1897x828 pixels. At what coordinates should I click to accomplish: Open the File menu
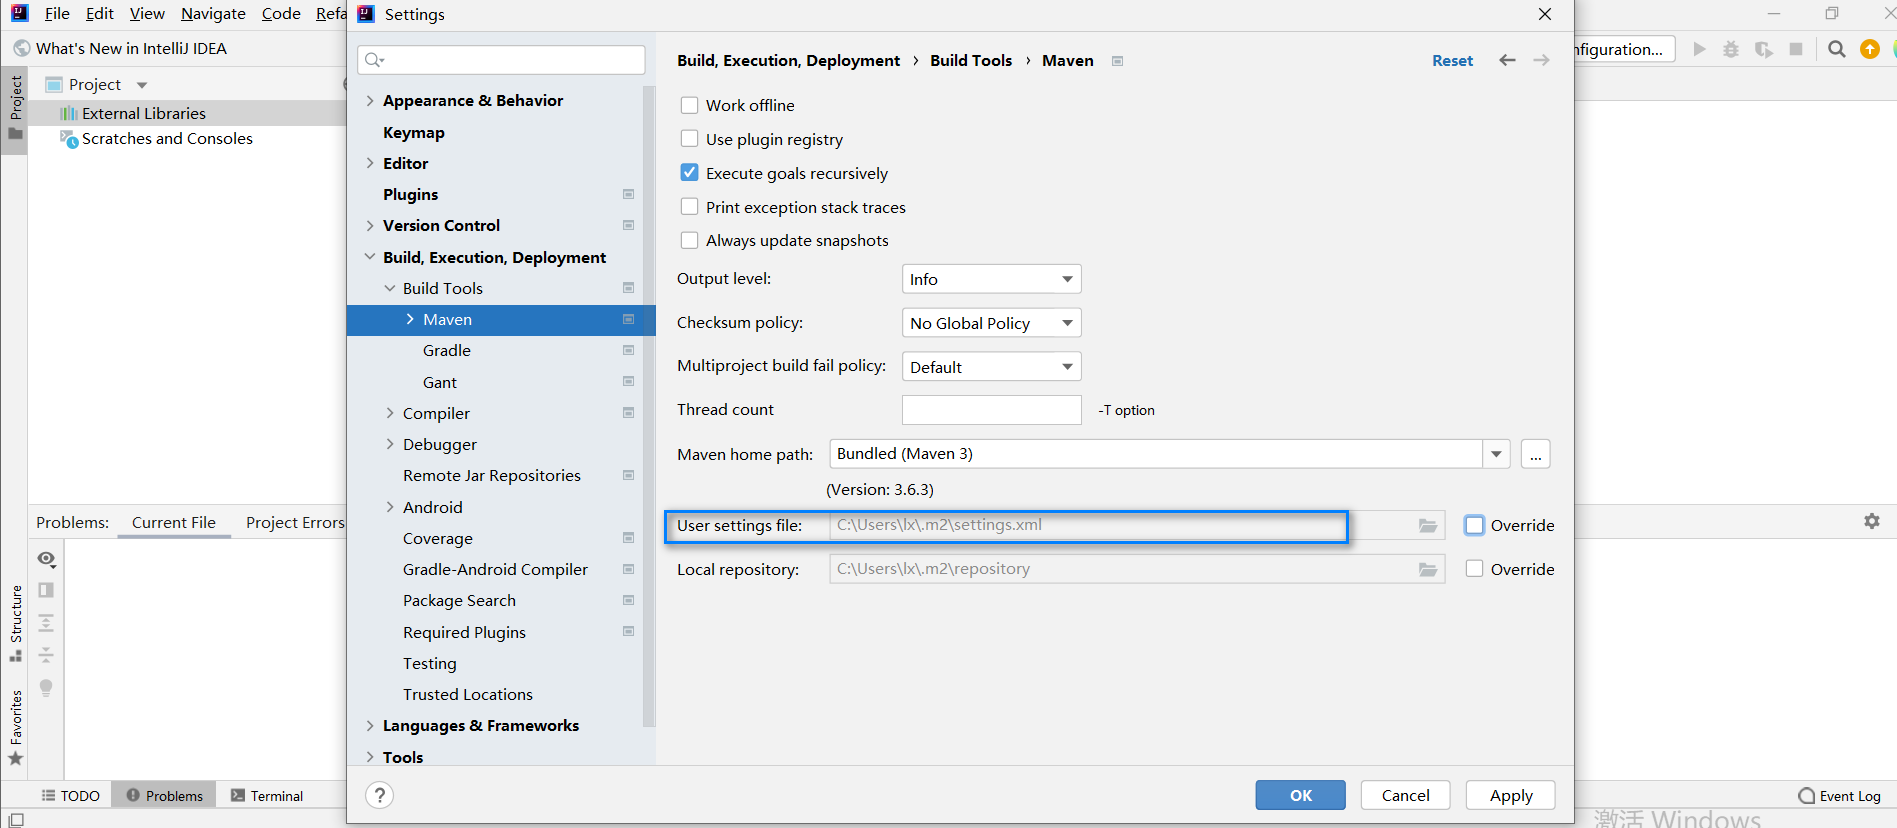tap(57, 13)
